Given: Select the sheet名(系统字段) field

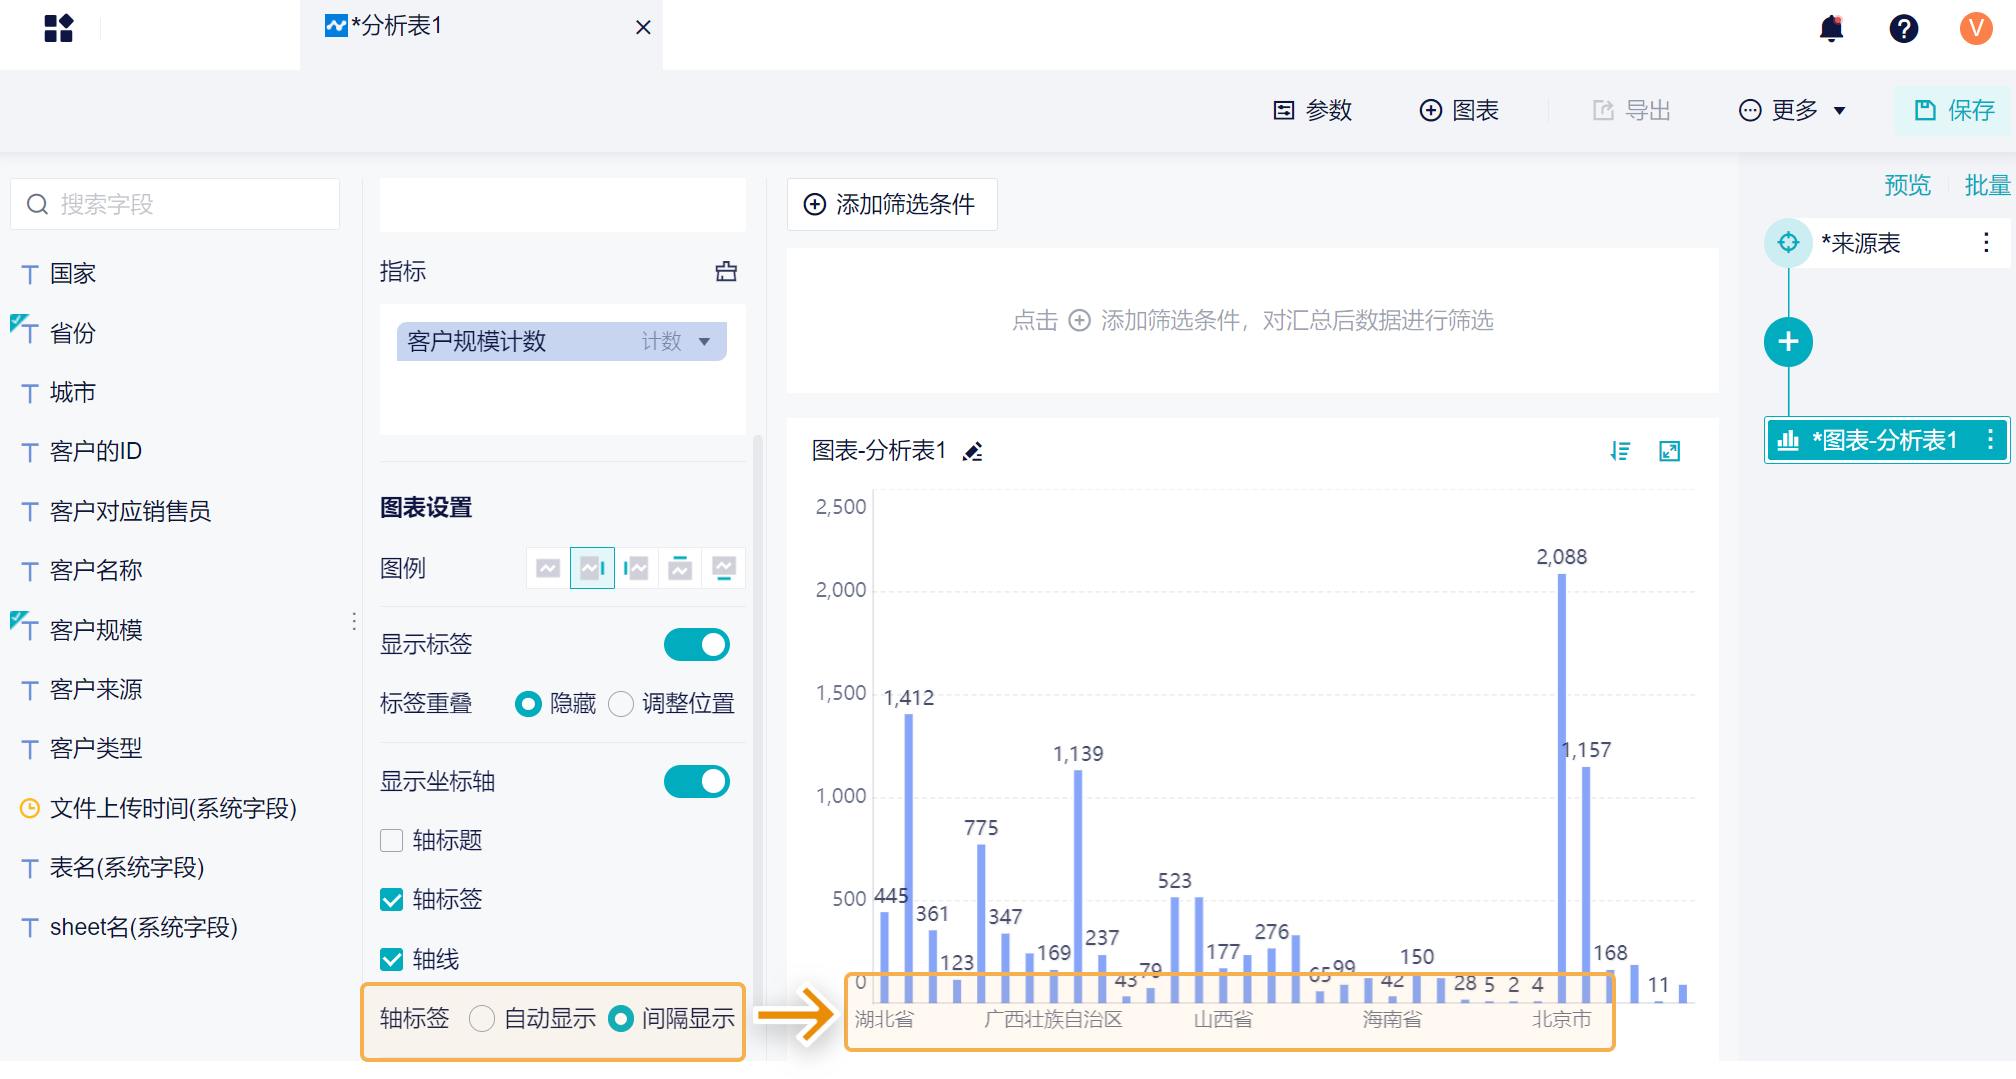Looking at the screenshot, I should [x=143, y=927].
